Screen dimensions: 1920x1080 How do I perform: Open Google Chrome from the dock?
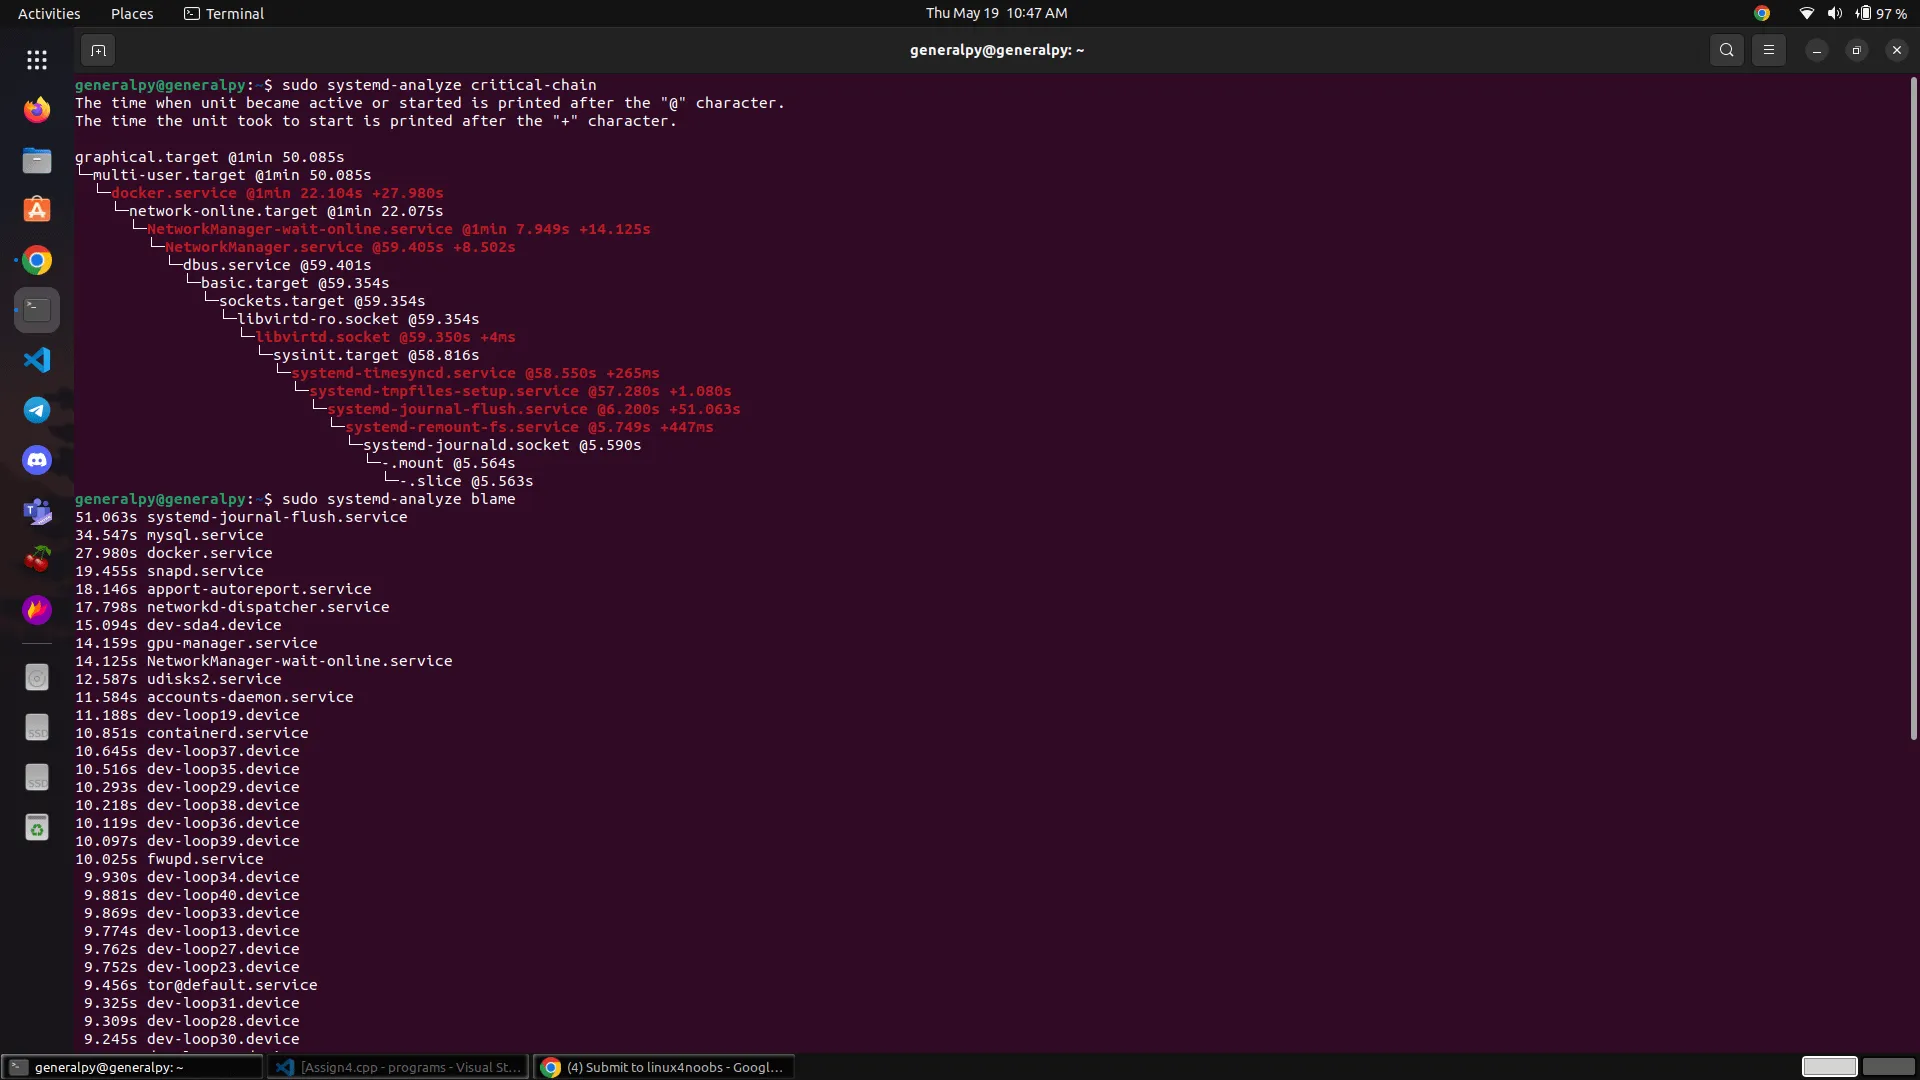tap(36, 260)
